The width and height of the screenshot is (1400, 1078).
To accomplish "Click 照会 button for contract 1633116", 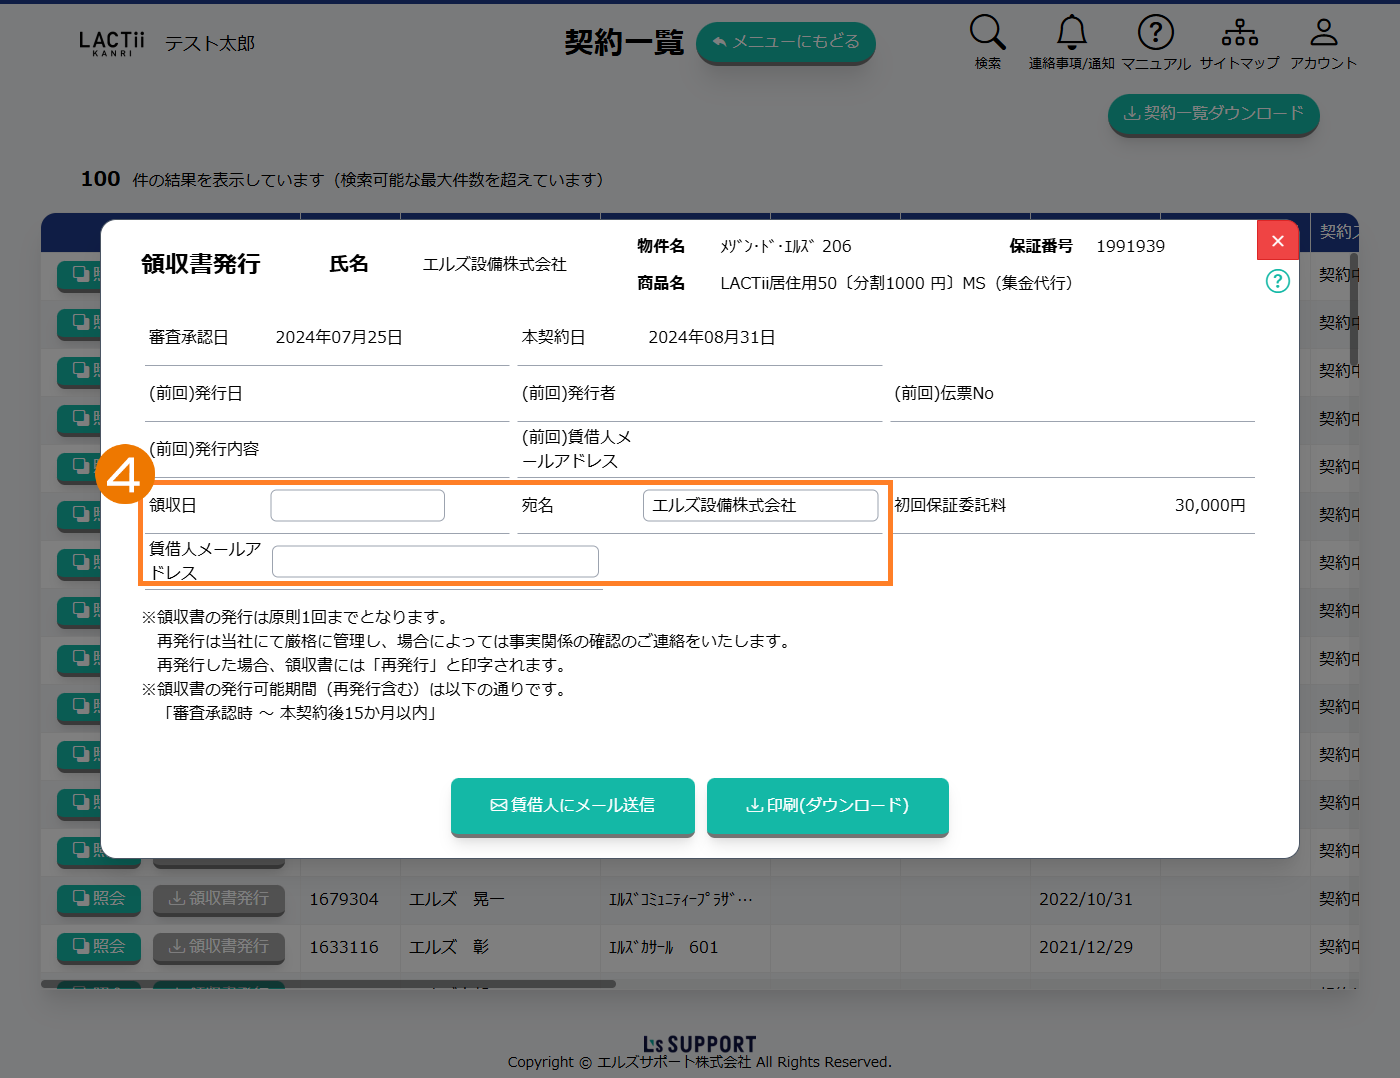I will tap(99, 947).
